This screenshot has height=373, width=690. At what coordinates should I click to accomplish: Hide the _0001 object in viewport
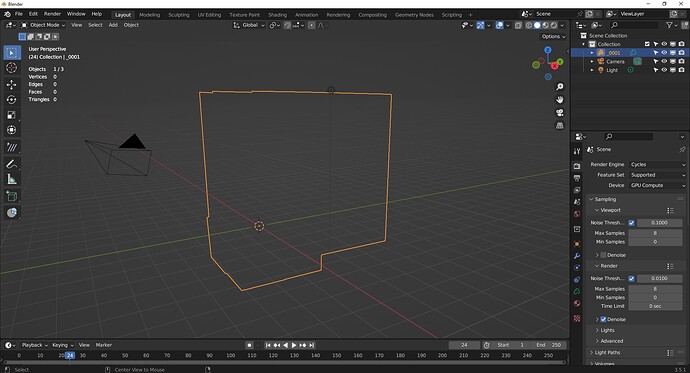coord(664,53)
